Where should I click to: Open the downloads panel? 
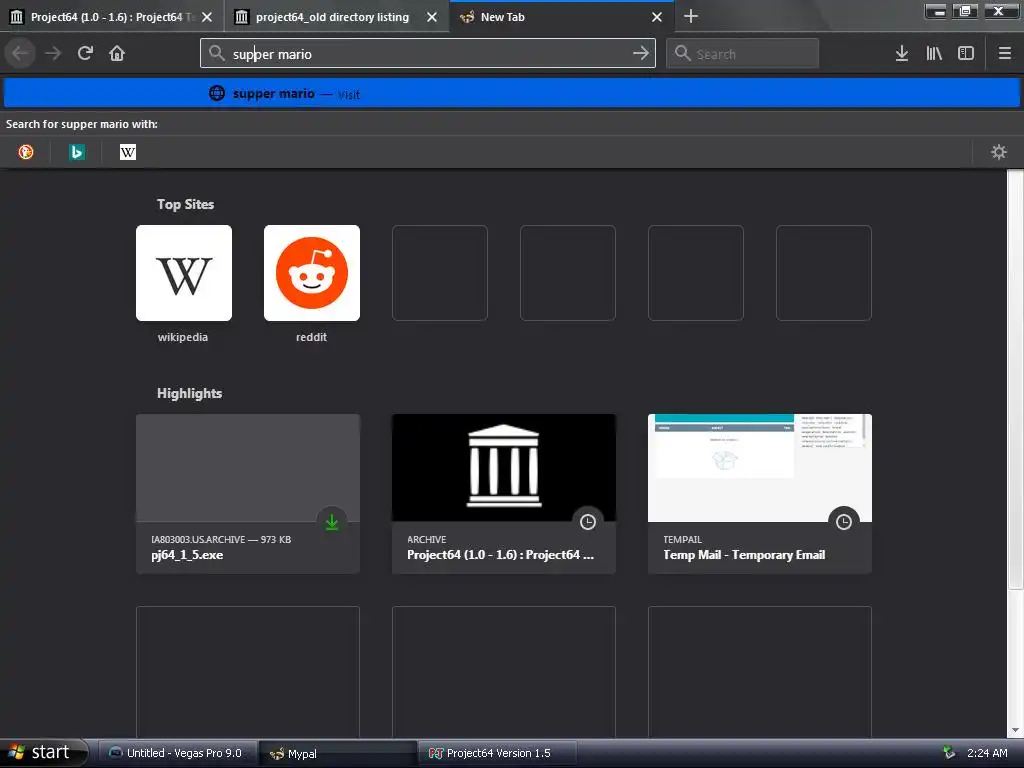coord(902,54)
